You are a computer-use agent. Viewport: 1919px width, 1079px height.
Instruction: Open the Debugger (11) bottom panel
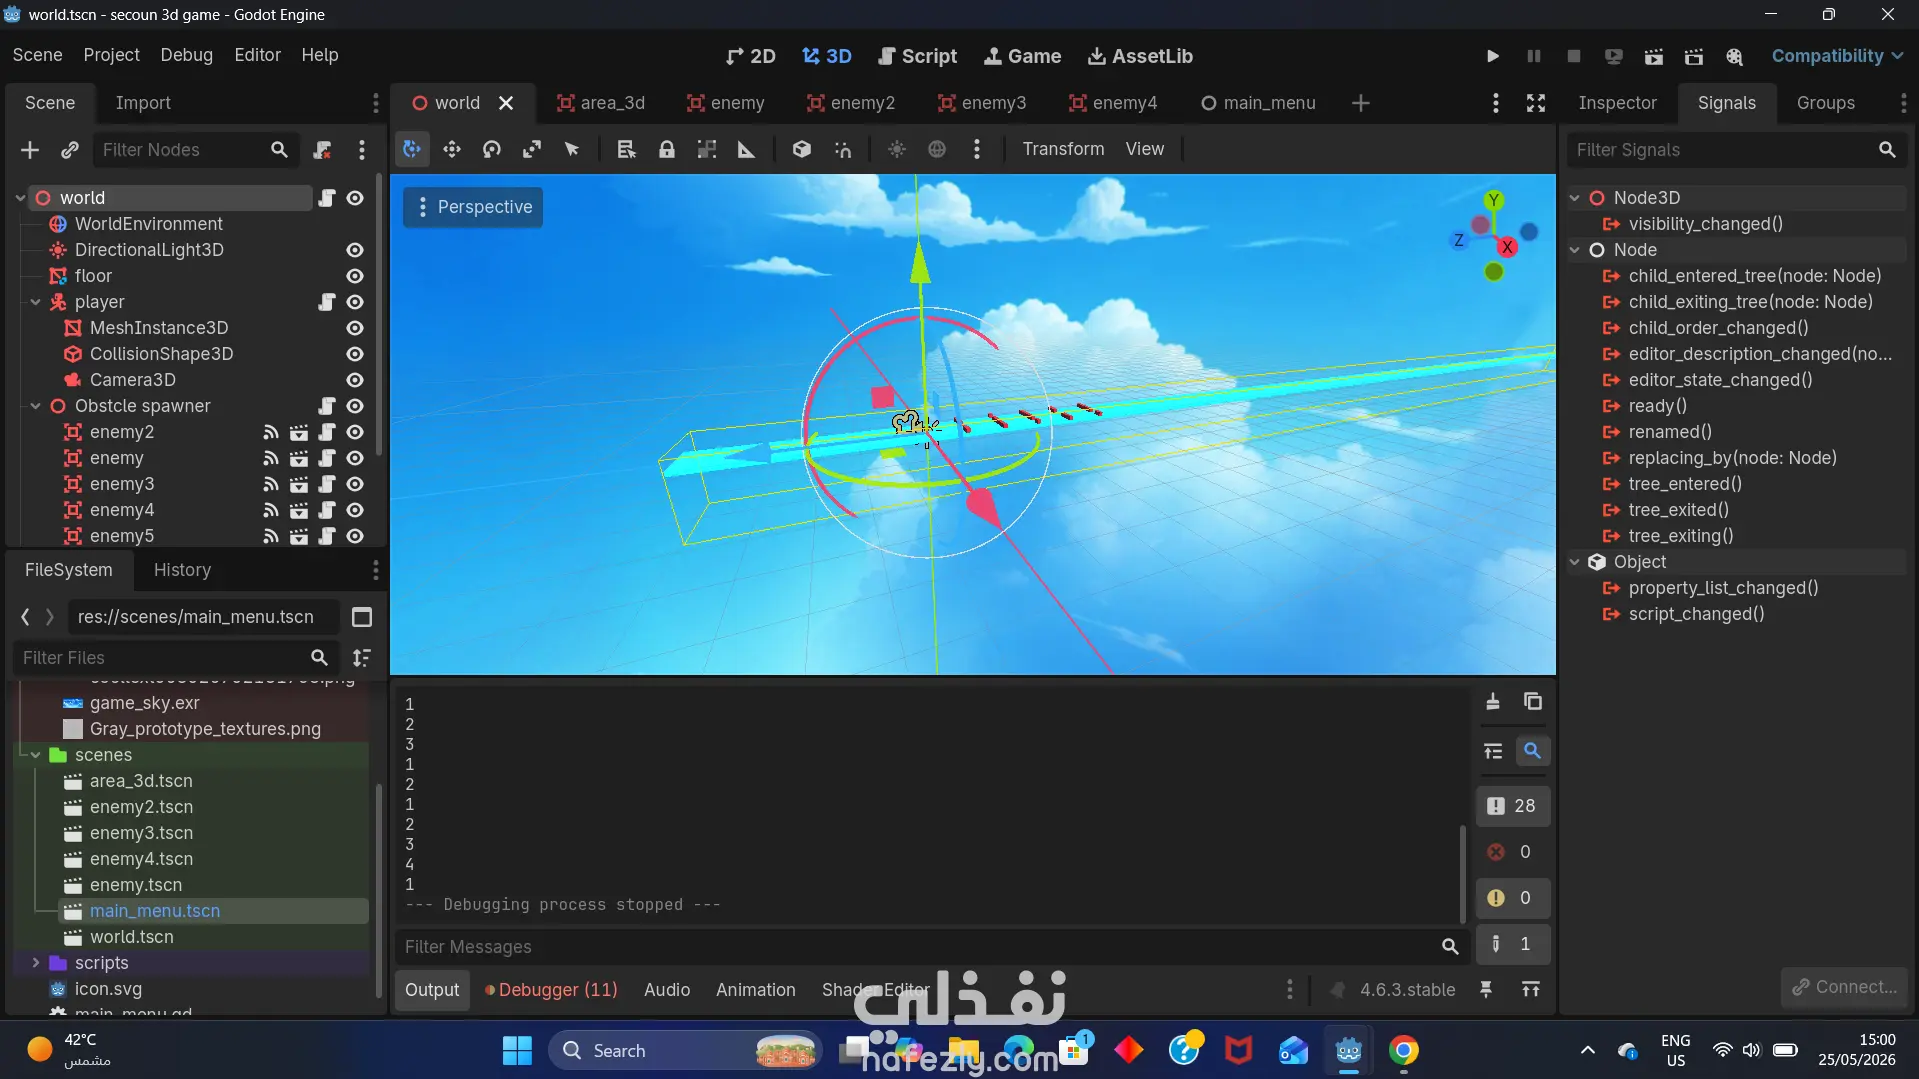[551, 990]
